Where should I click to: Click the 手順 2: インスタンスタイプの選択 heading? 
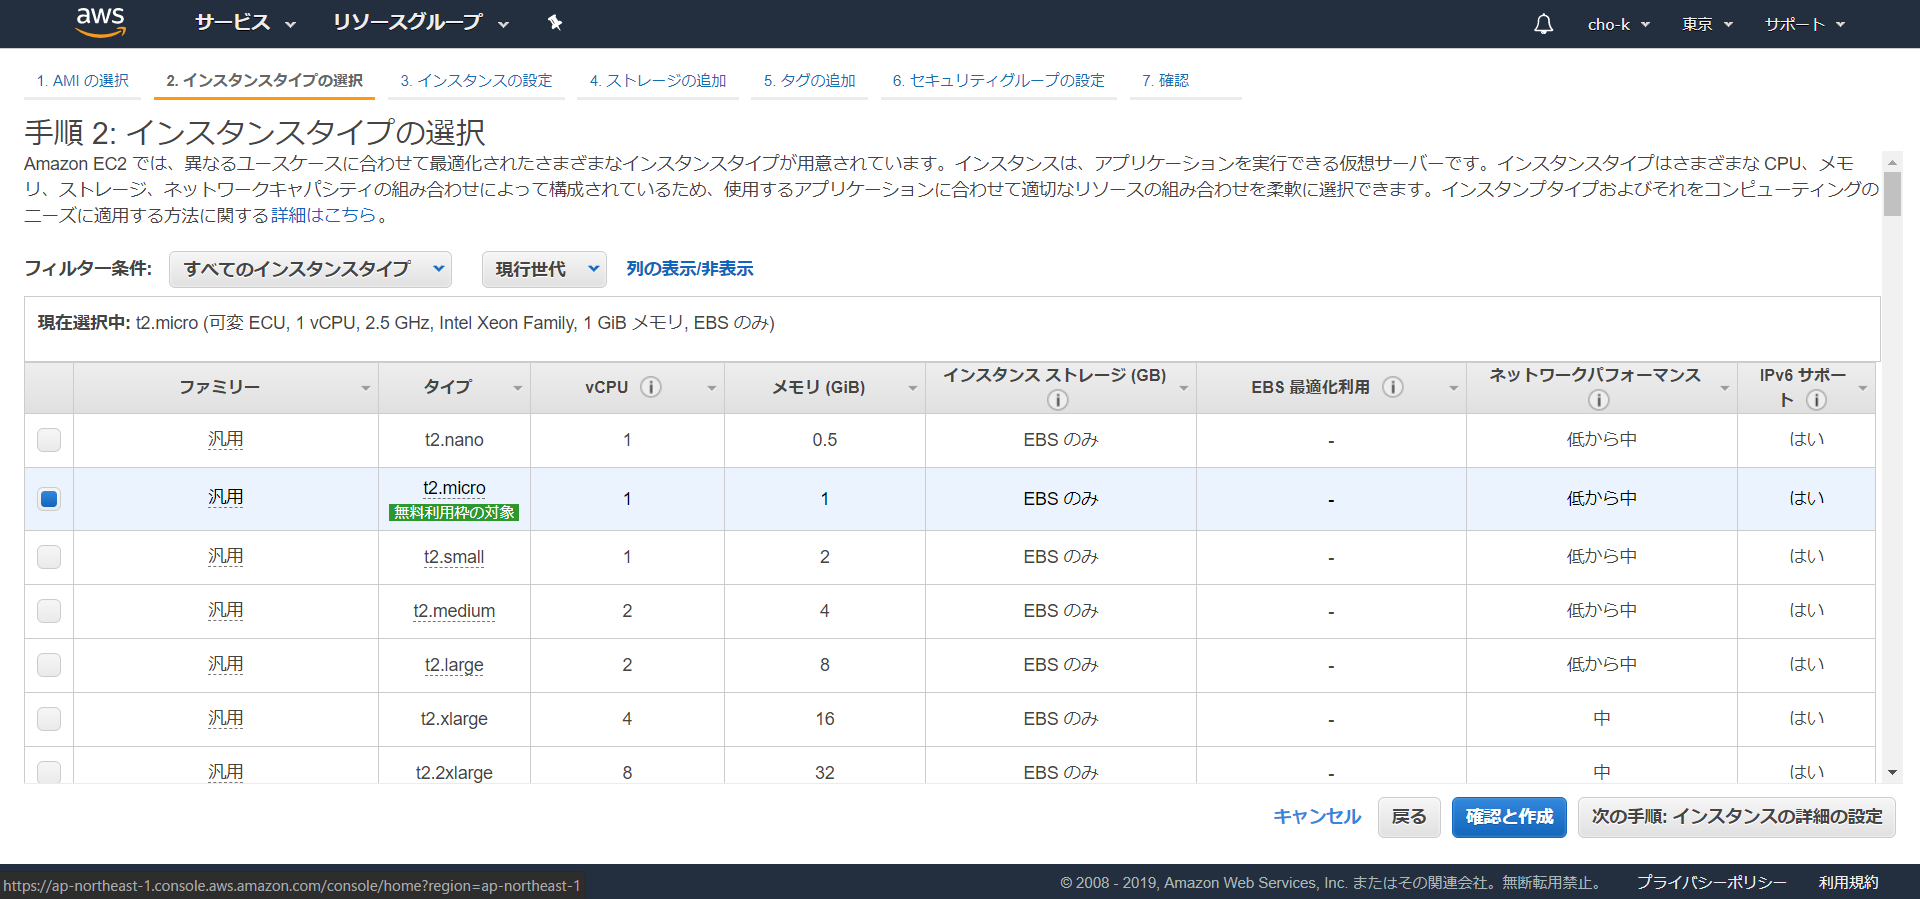[255, 132]
